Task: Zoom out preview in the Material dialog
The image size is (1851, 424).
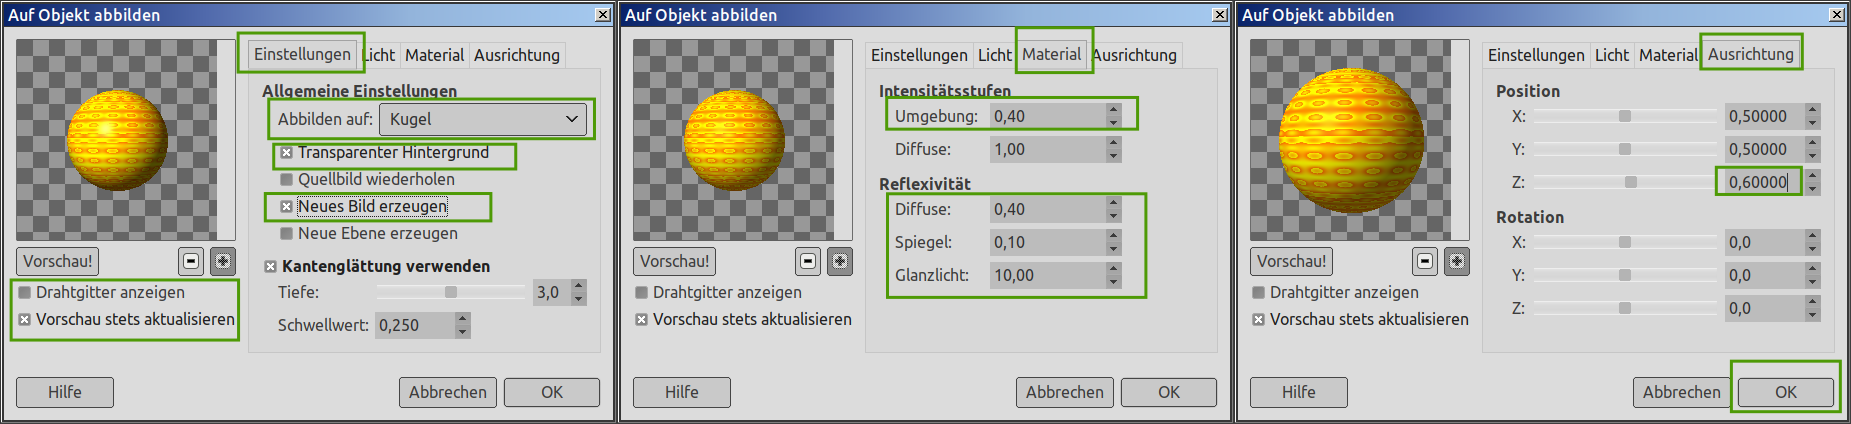Action: (808, 261)
